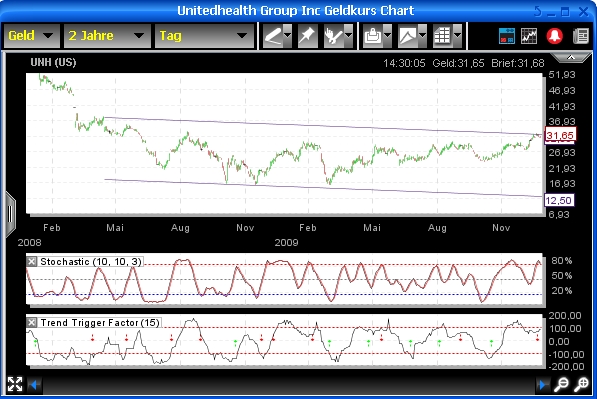597x399 pixels.
Task: Click the Geld:31,65 quote text
Action: tap(458, 63)
